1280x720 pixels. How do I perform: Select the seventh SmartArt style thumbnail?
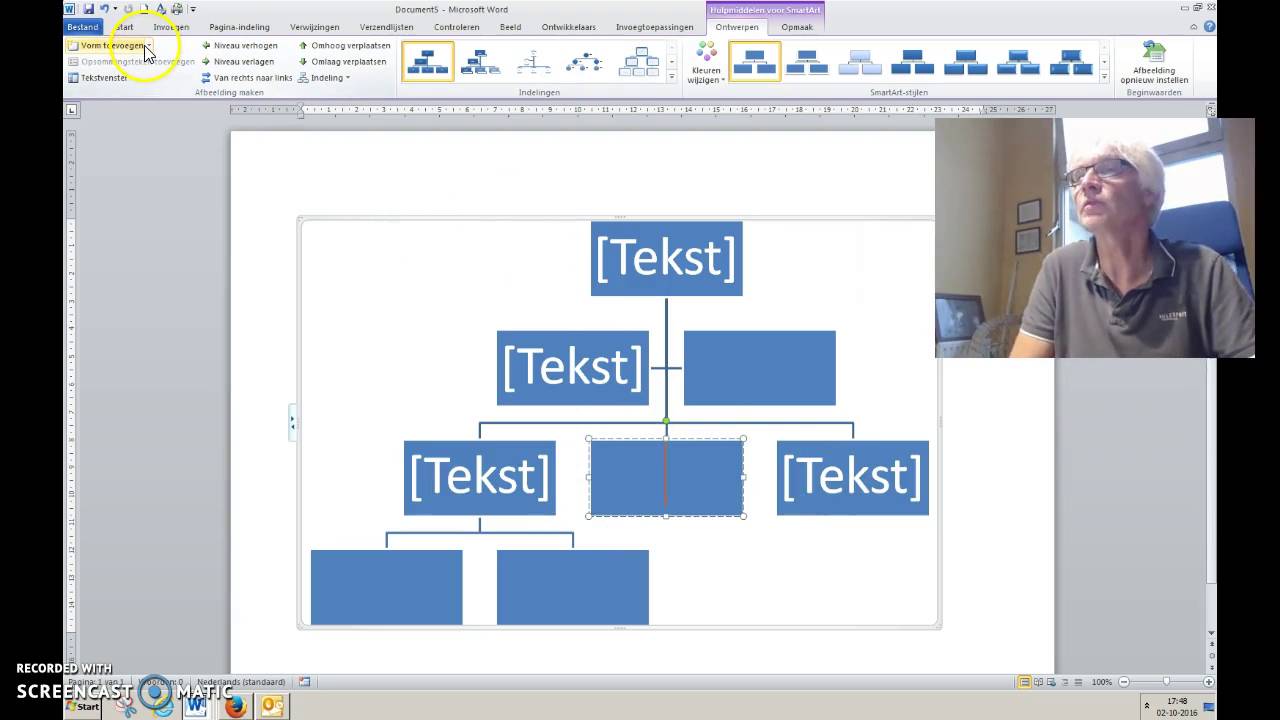click(x=1071, y=61)
